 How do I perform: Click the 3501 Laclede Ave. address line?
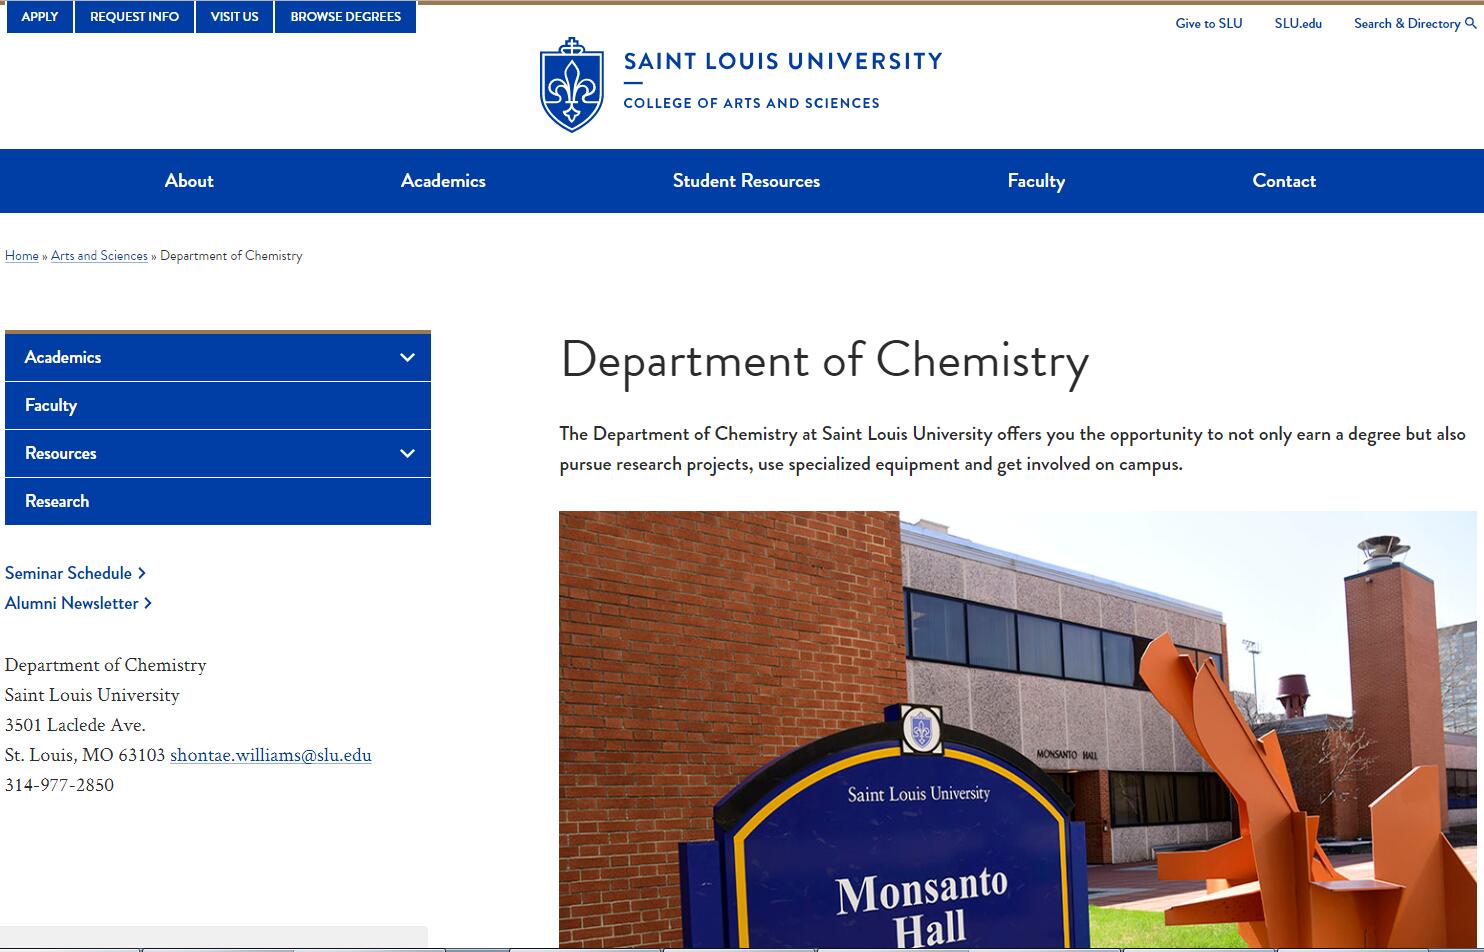click(75, 725)
